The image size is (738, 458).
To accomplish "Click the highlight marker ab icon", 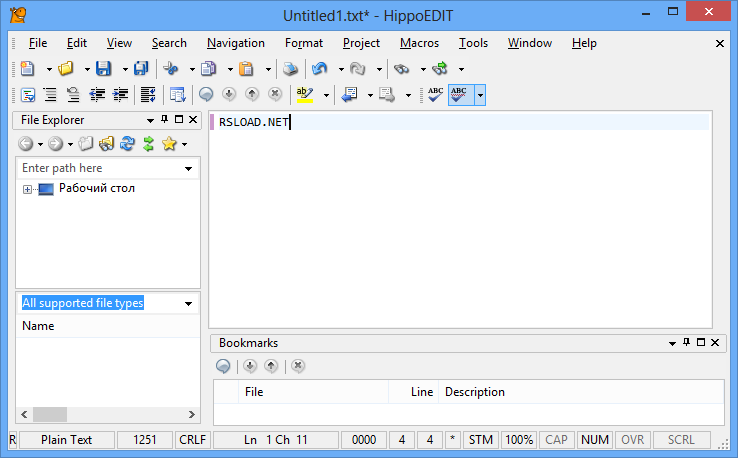I will (305, 95).
